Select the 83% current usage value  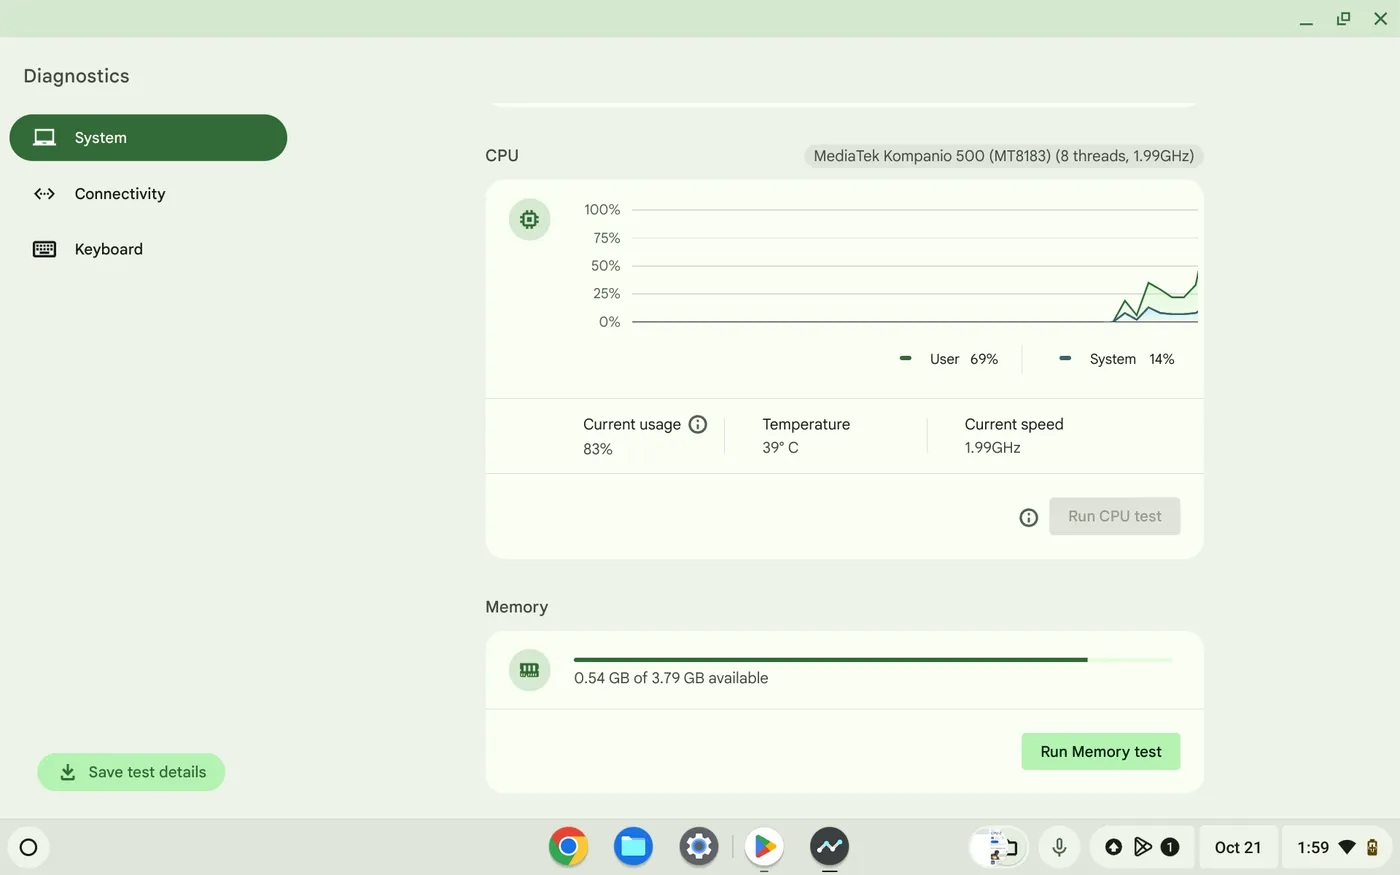tap(598, 449)
